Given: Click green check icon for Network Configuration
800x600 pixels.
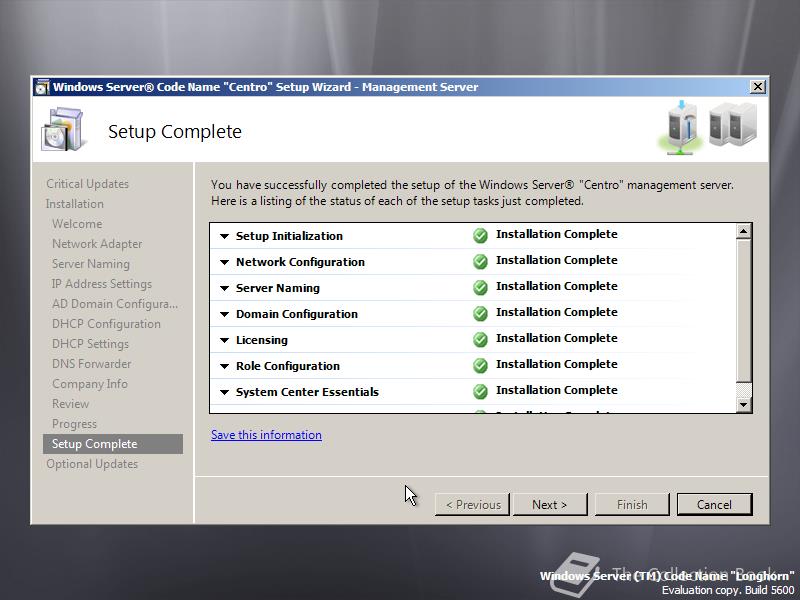Looking at the screenshot, I should (x=480, y=262).
